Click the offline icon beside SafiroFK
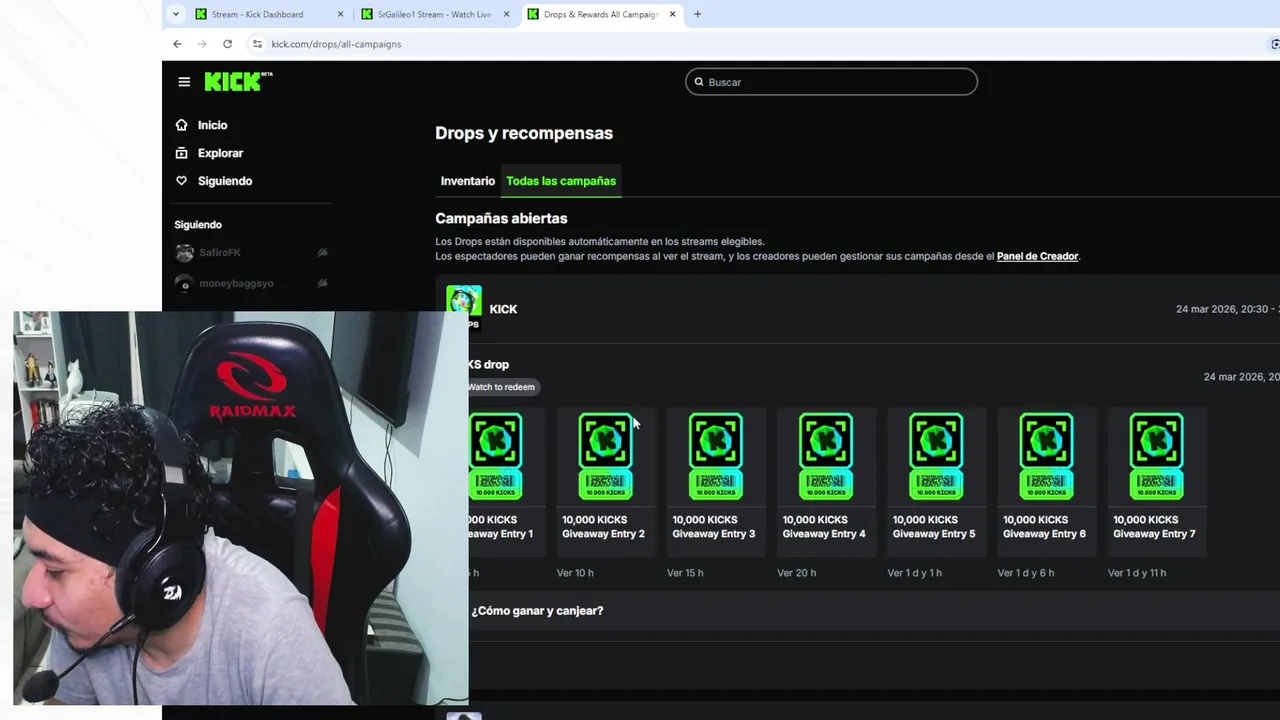 coord(322,253)
